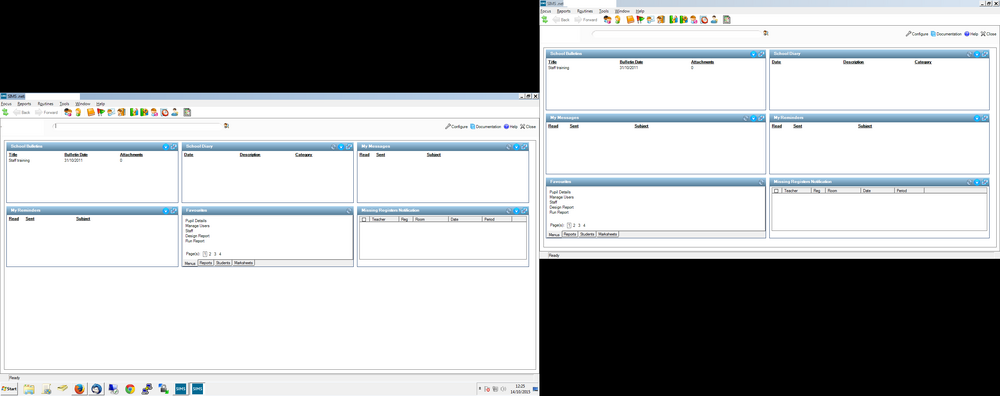This screenshot has height=396, width=1000.
Task: Open the Tools menu in right window
Action: tap(604, 11)
